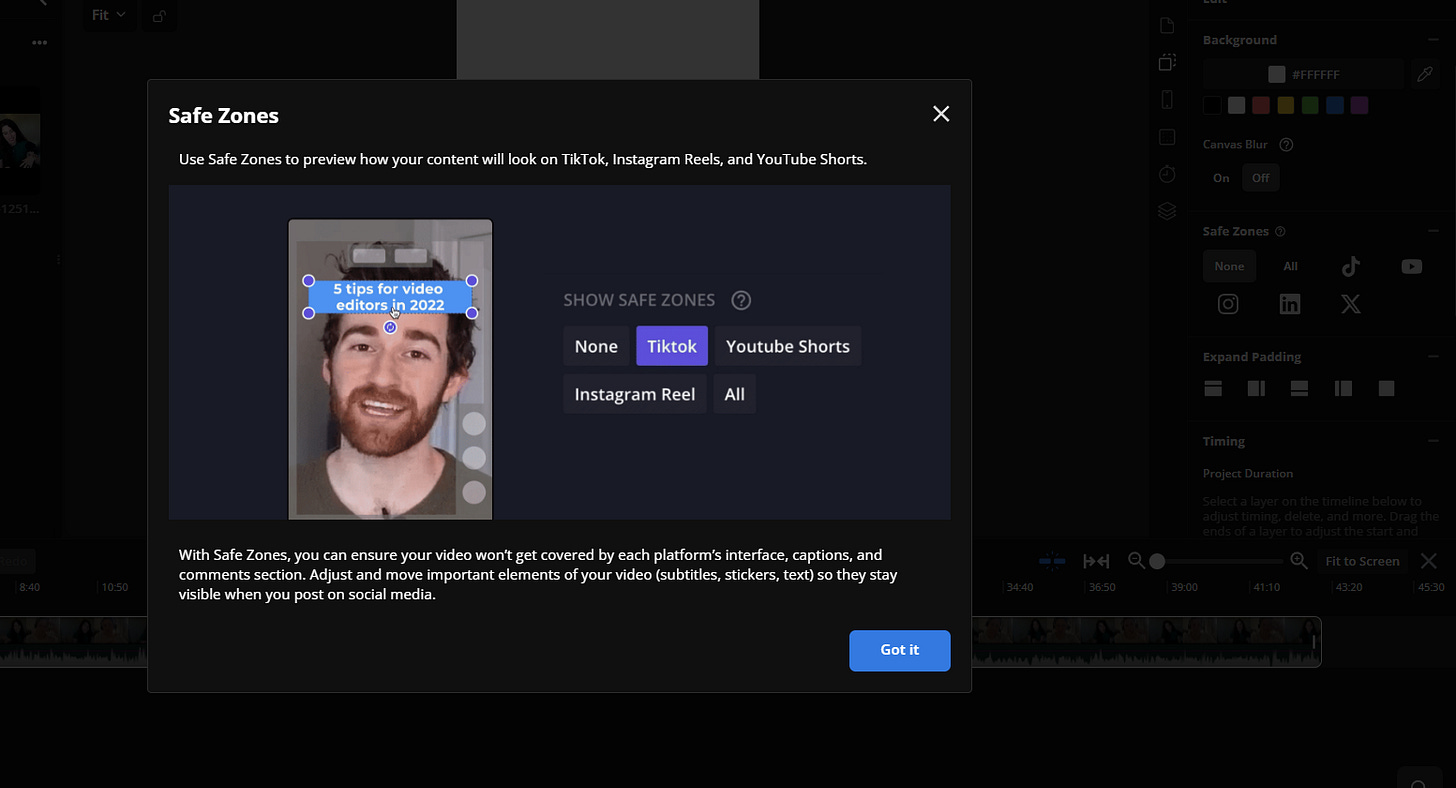Apply top expand padding icon
1456x788 pixels.
(x=1213, y=389)
